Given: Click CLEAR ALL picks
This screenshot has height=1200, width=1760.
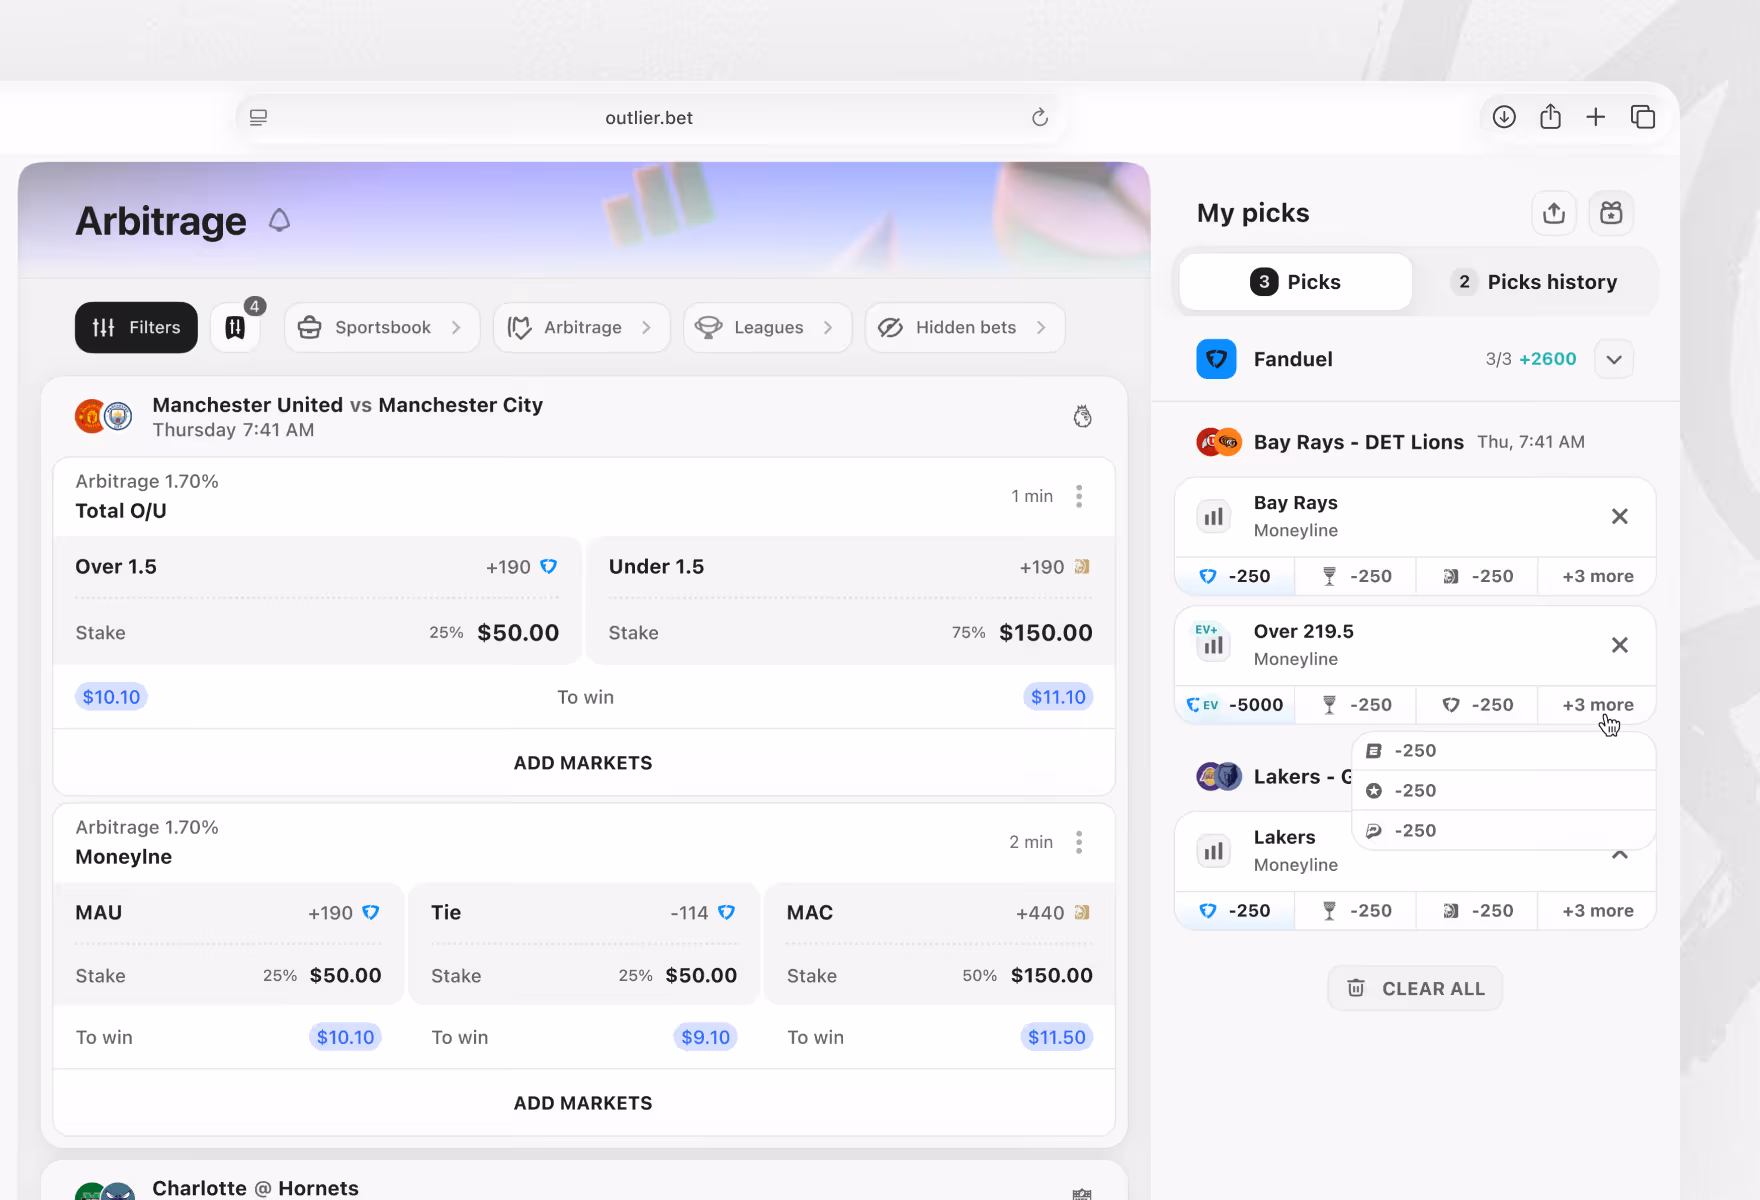Looking at the screenshot, I should pyautogui.click(x=1415, y=989).
